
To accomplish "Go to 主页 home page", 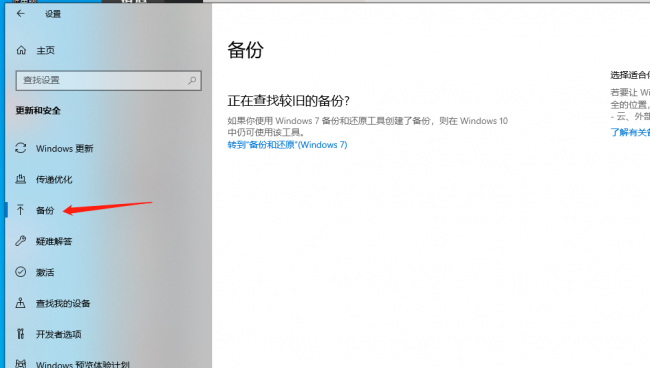I will tap(46, 51).
